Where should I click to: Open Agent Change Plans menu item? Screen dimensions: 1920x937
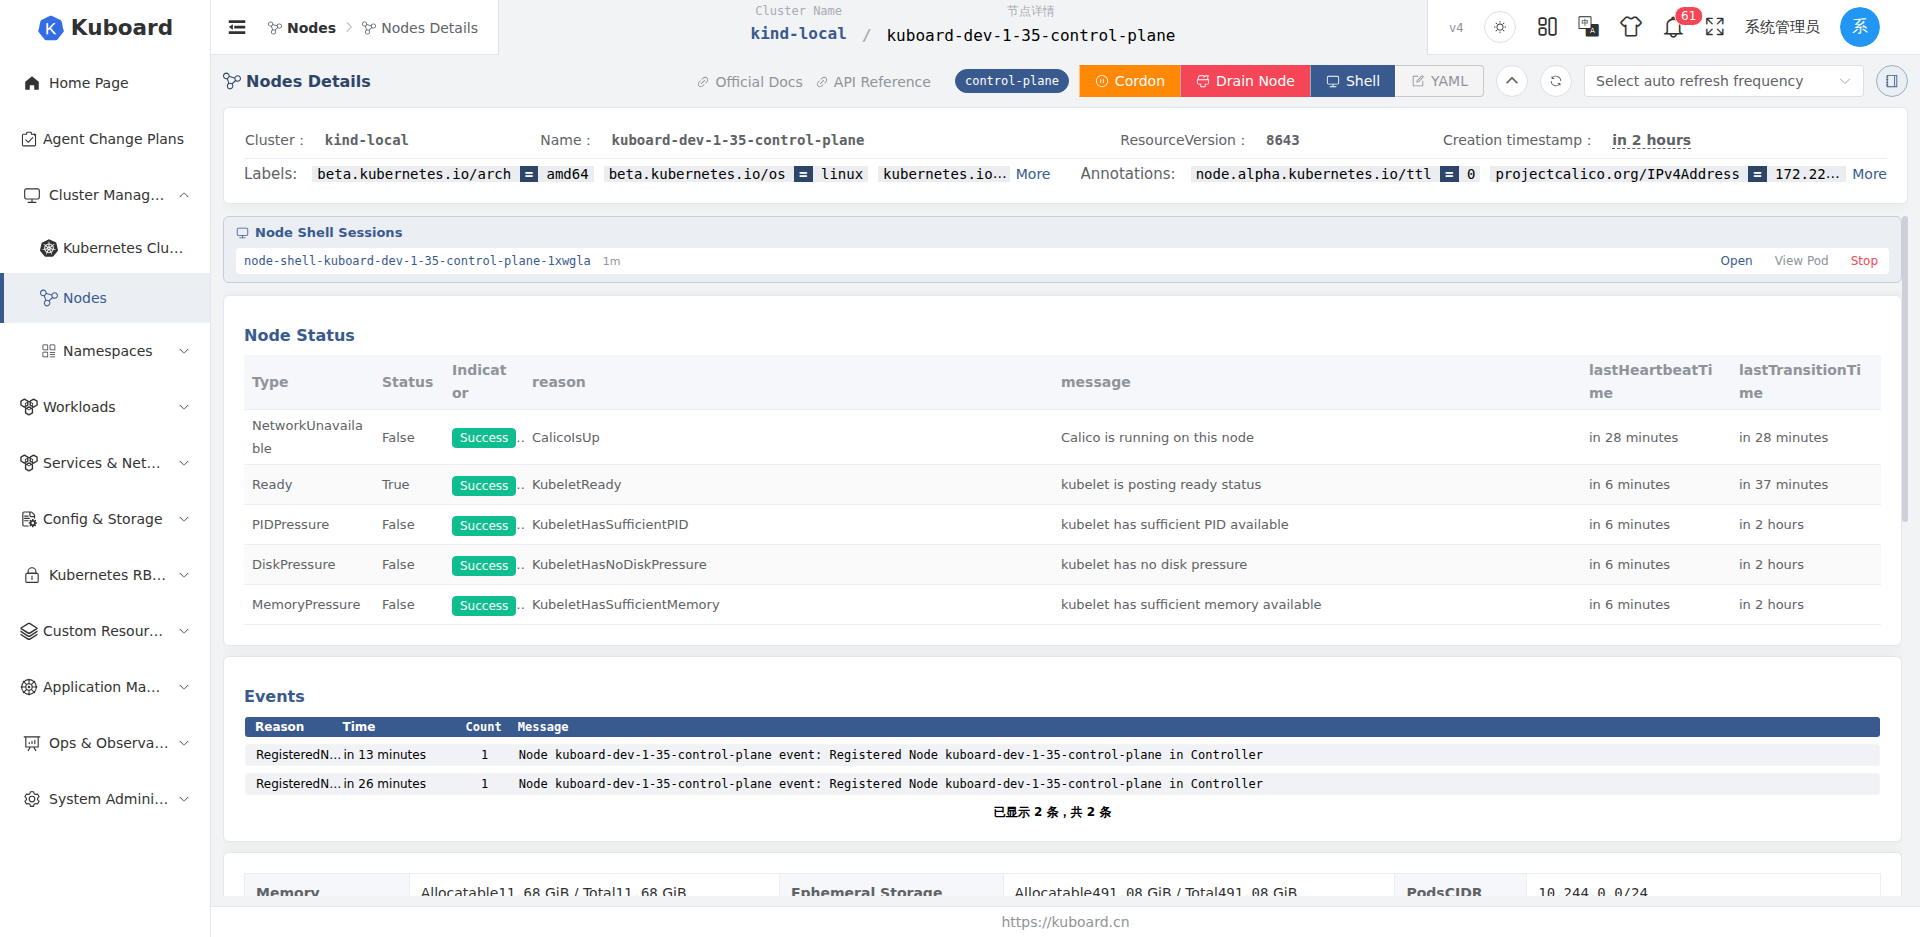pos(105,139)
